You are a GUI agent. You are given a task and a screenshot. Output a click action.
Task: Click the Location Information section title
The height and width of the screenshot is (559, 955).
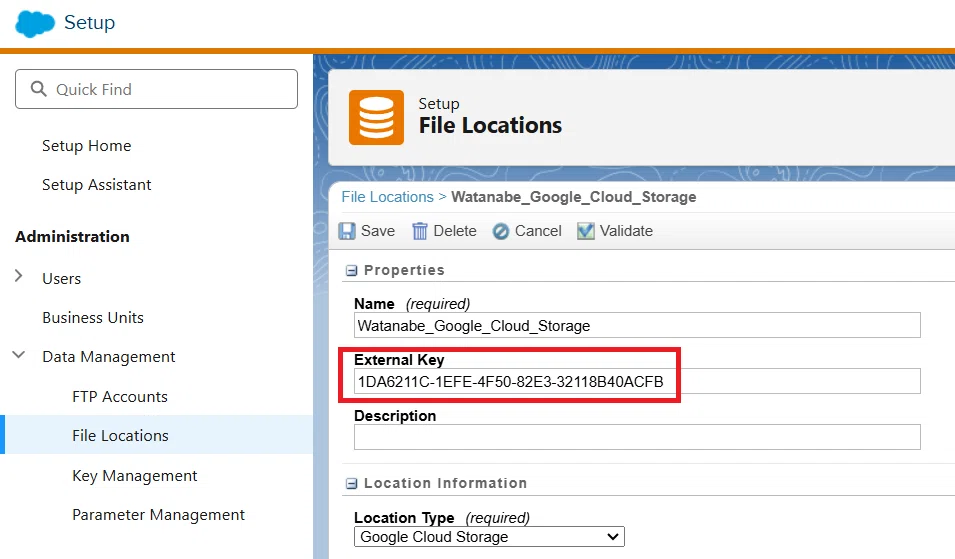click(x=445, y=483)
